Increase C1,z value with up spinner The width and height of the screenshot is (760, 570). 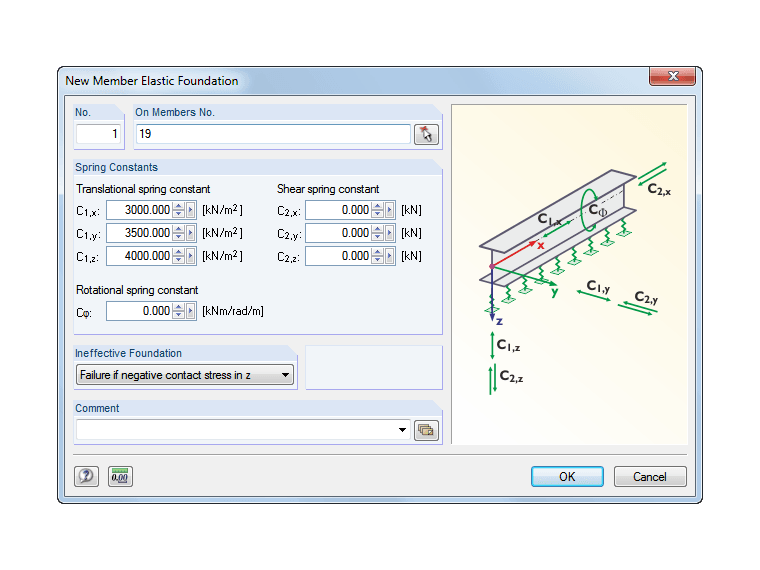[179, 252]
